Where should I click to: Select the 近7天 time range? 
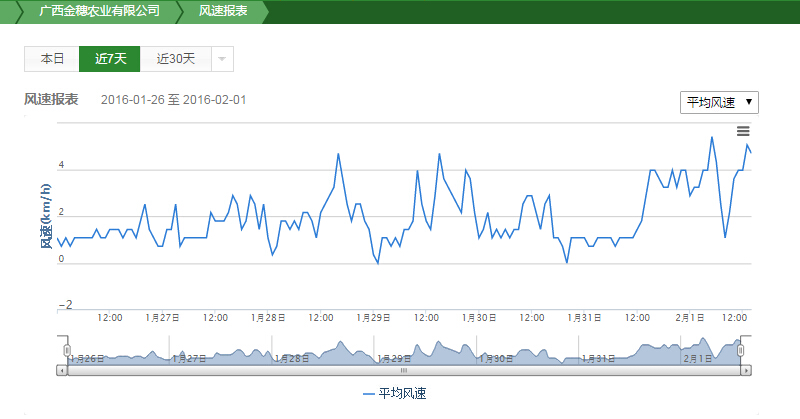(x=110, y=59)
